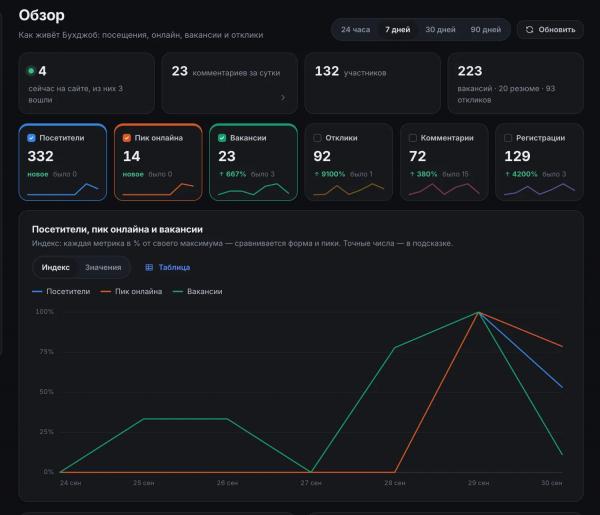Screen dimensions: 600x515
Task: Click the 4200% growth label
Action: (521, 174)
